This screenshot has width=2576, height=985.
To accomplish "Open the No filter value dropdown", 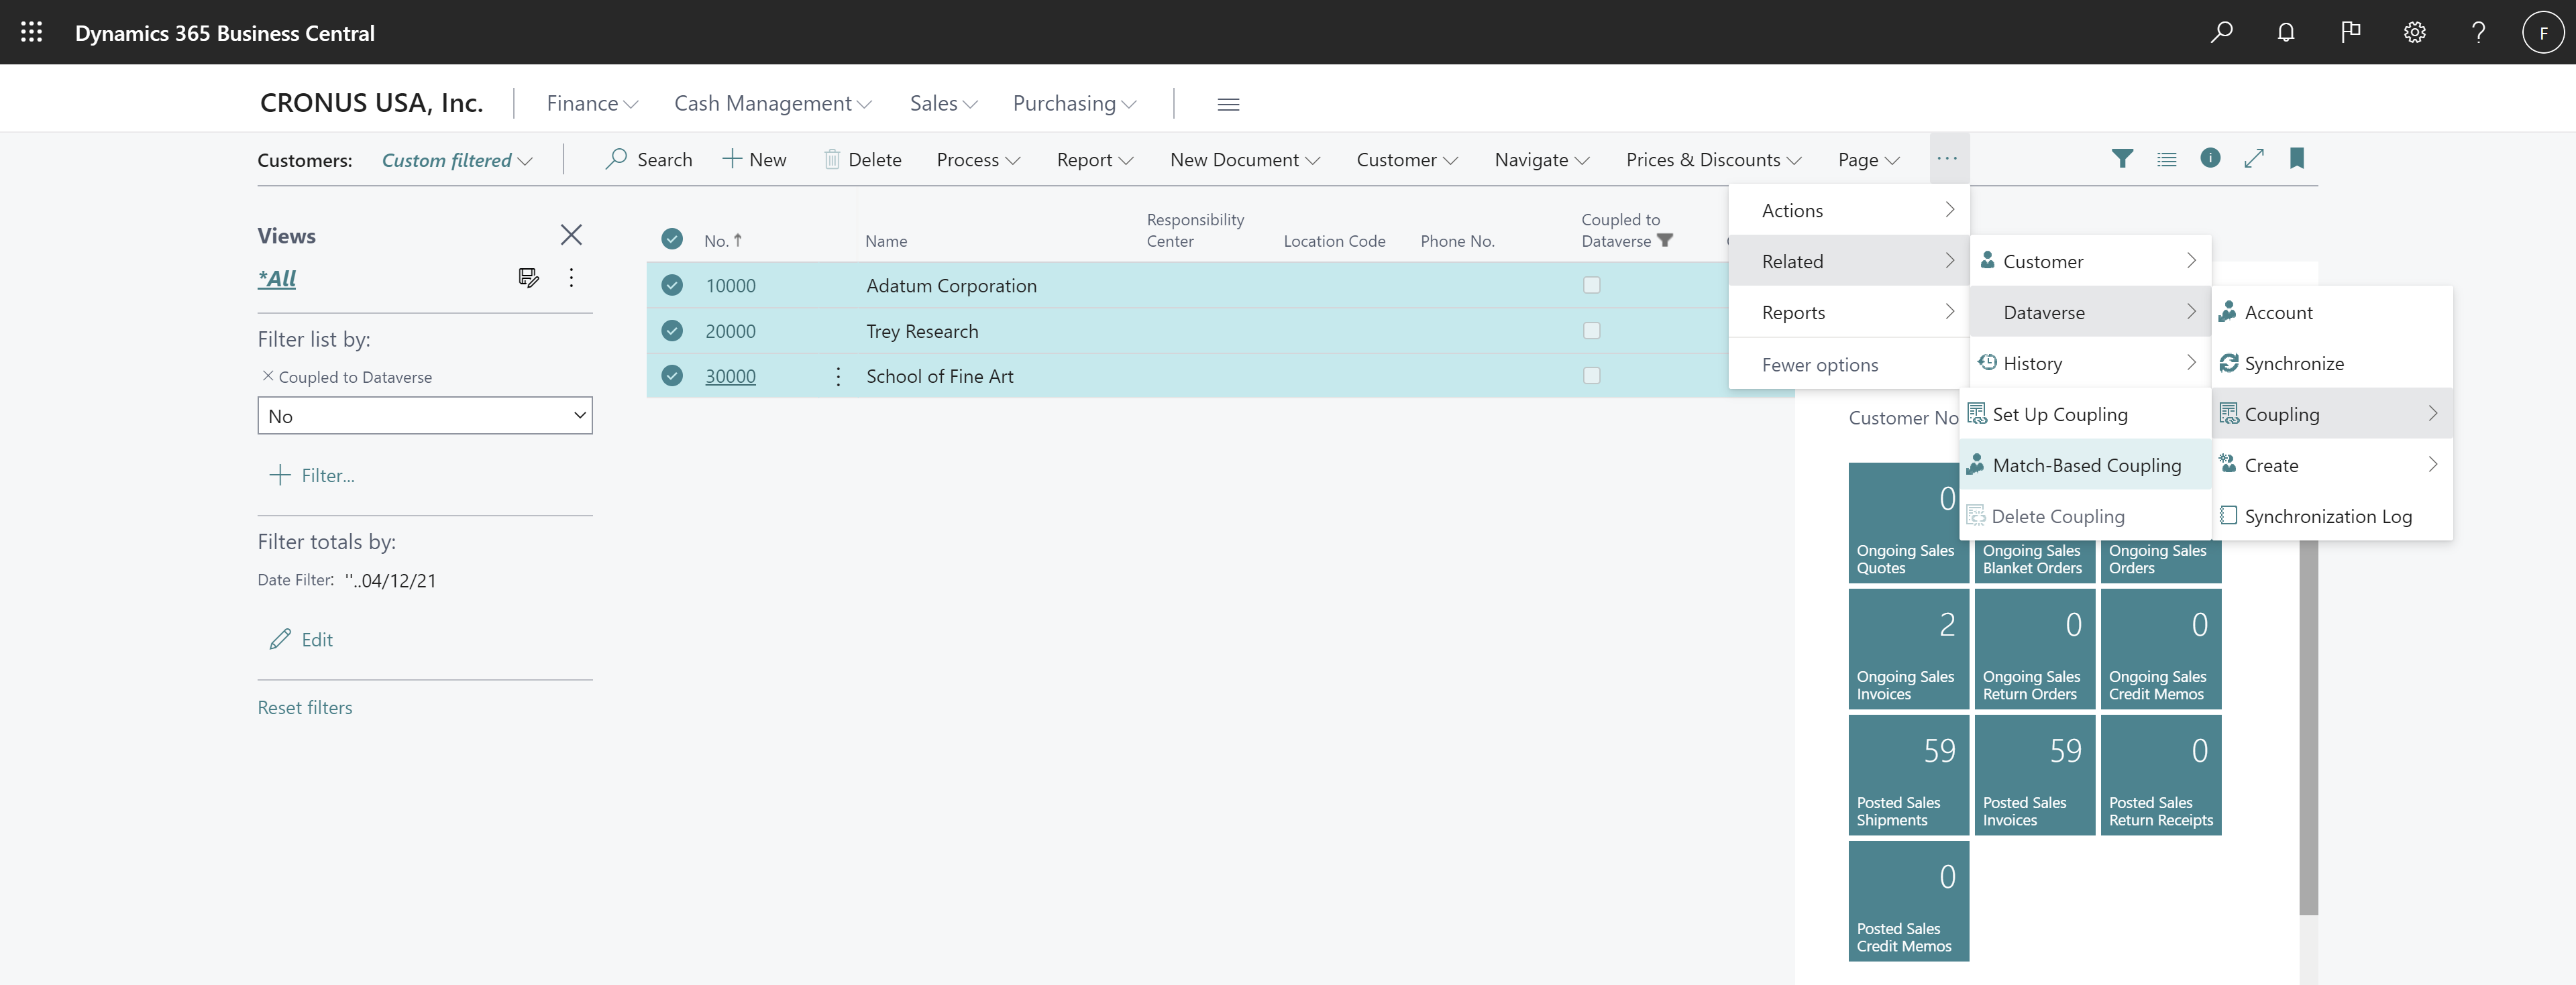I will coord(578,415).
